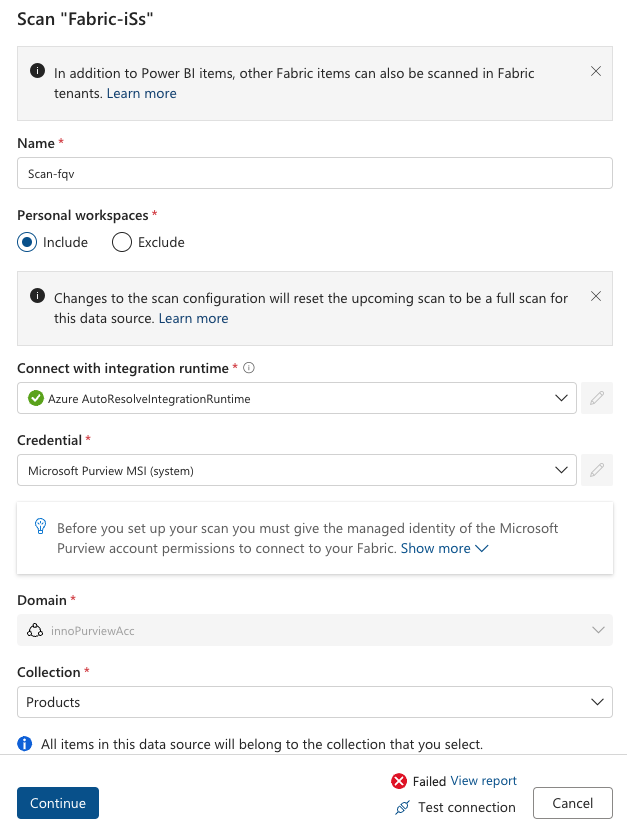Edit the integration runtime with pencil icon
Viewport: 627px width, 826px height.
tap(597, 398)
